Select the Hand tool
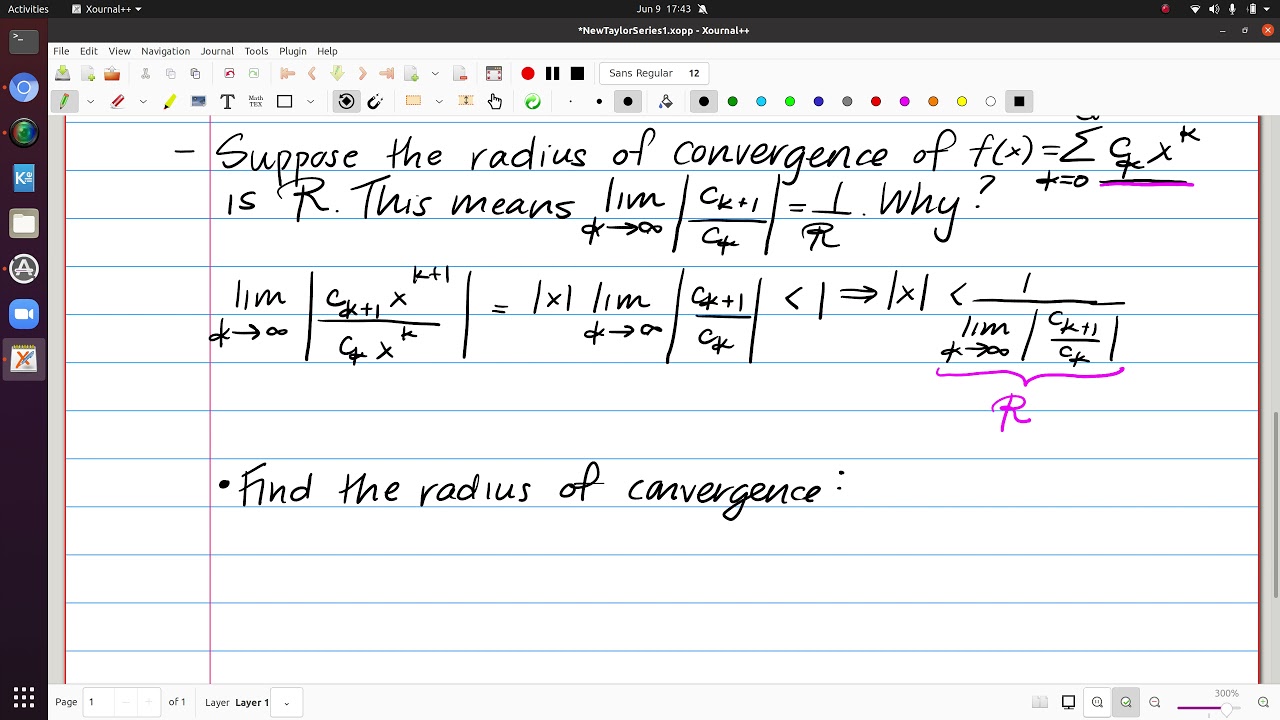Screen dimensions: 1280x720 pos(495,101)
